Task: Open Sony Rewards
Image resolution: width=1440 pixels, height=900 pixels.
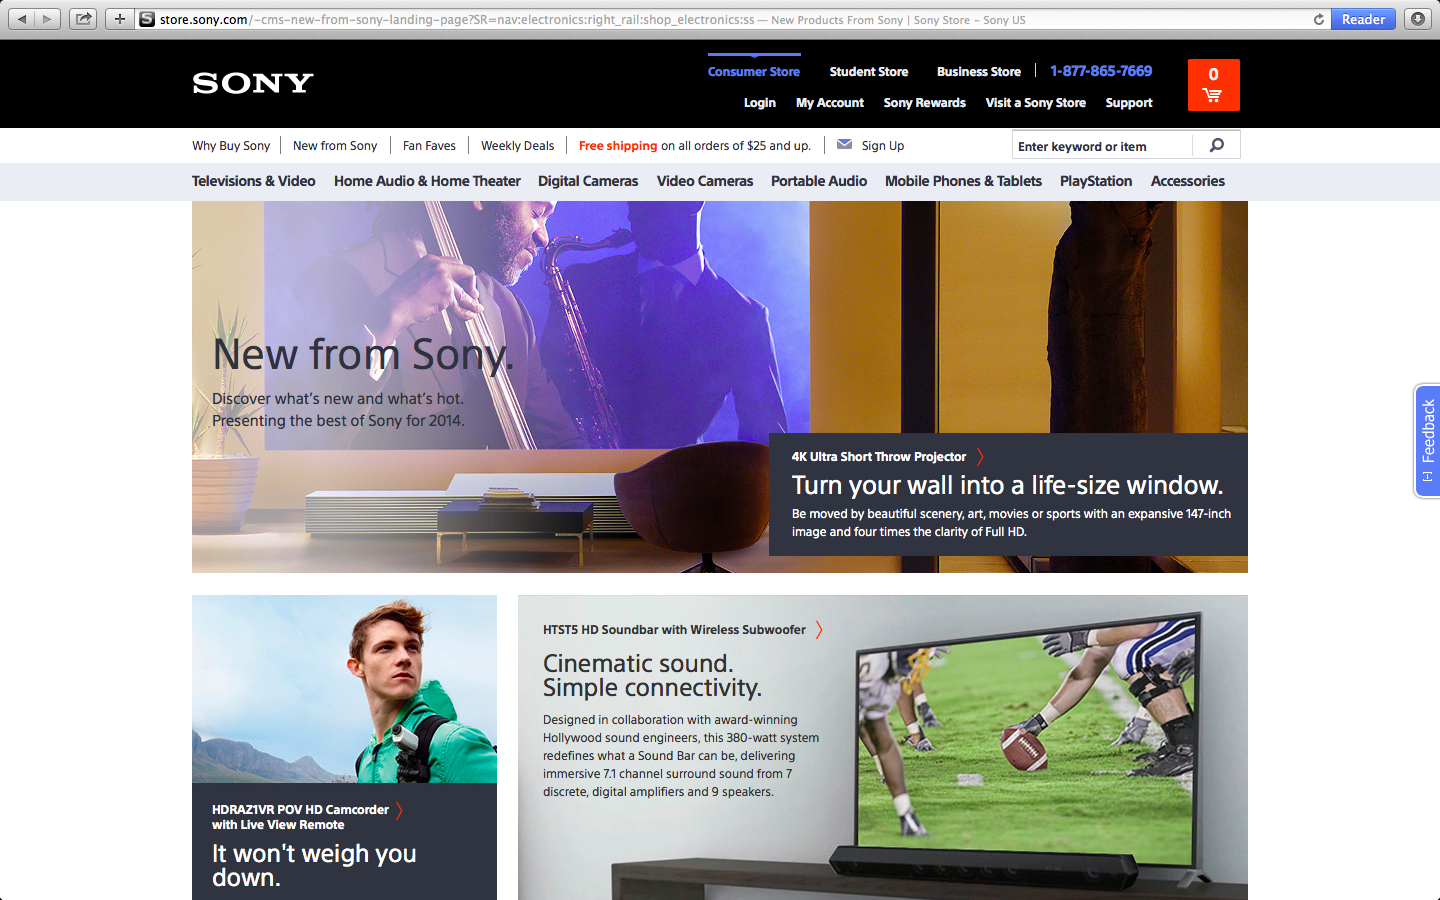Action: 925,102
